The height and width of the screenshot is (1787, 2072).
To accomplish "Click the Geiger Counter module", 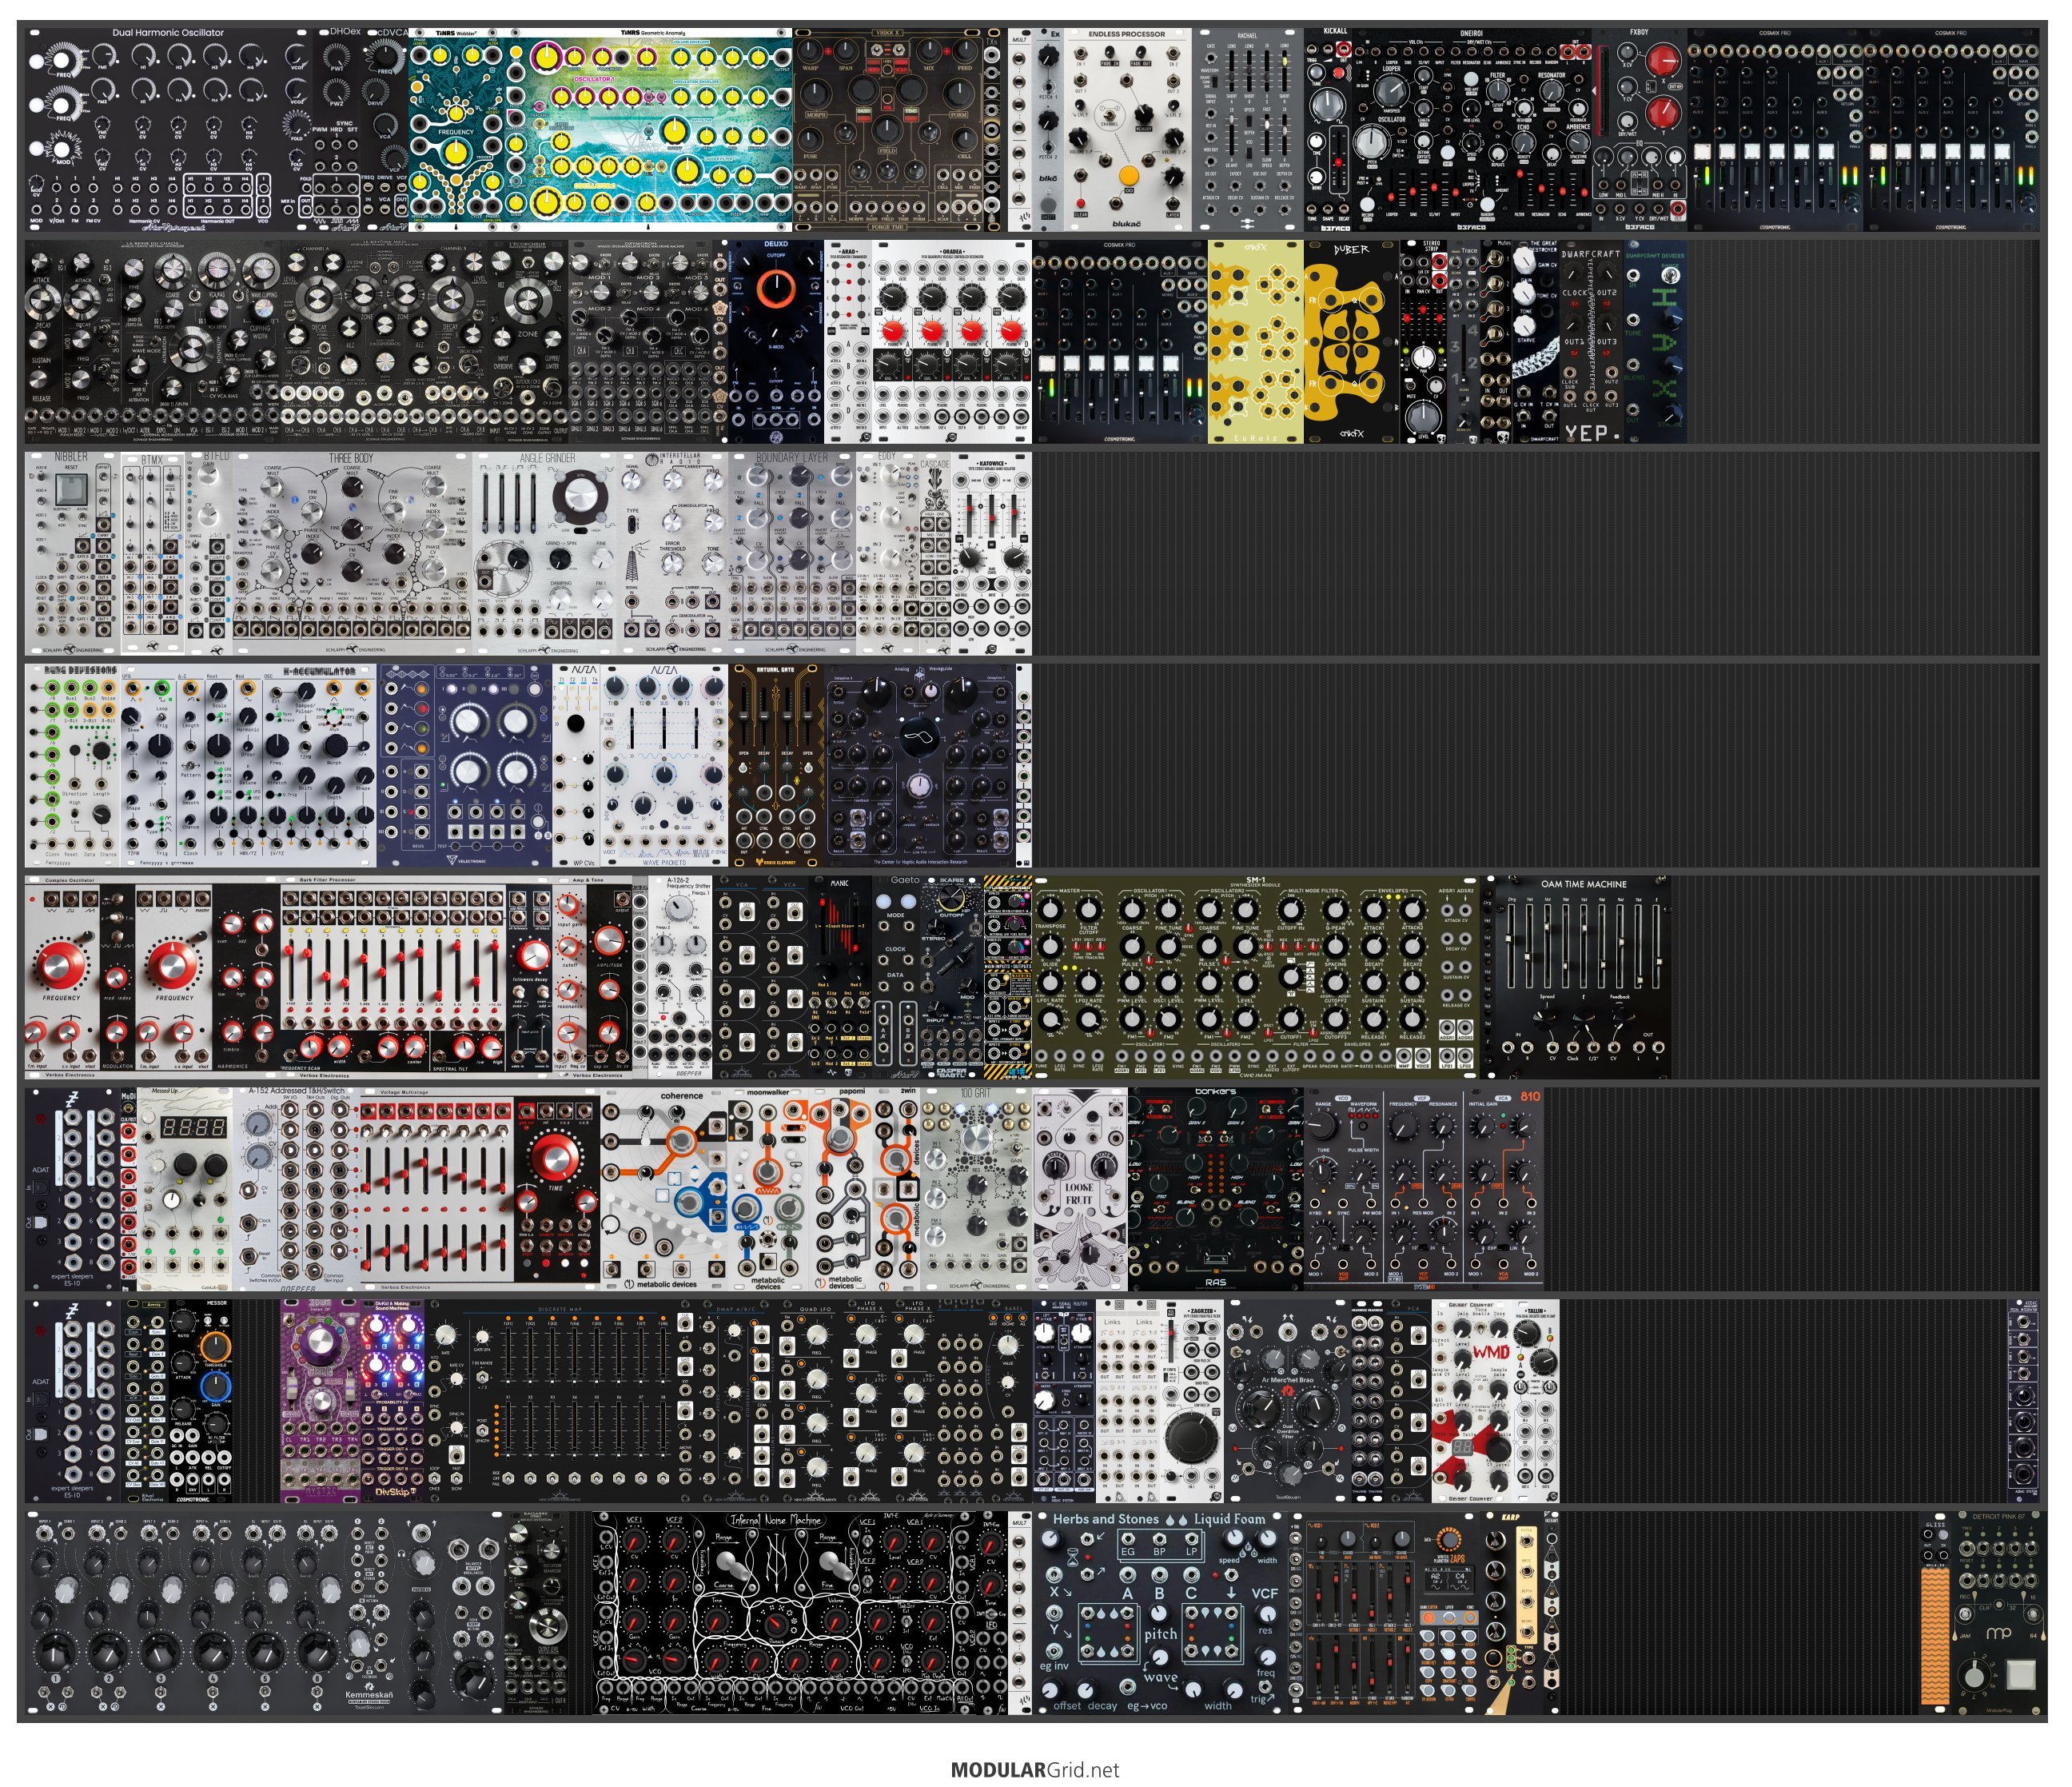I will tap(1470, 1402).
